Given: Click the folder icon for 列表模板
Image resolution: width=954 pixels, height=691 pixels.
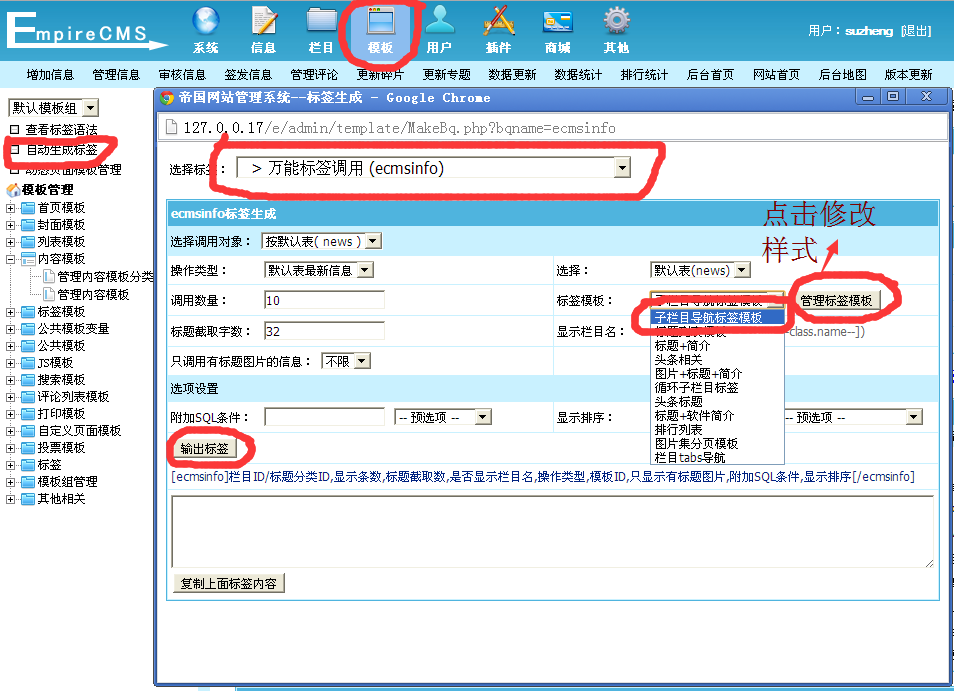Looking at the screenshot, I should coord(28,242).
